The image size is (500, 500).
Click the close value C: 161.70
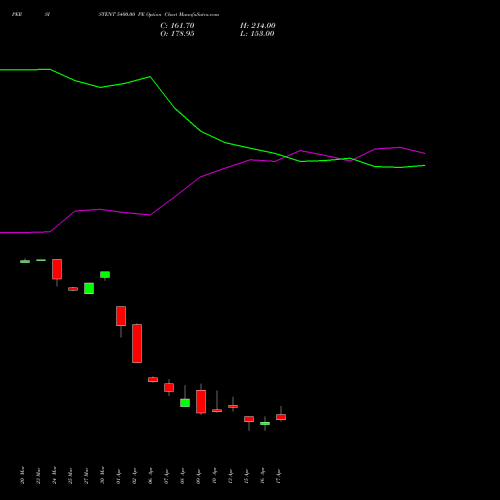pyautogui.click(x=177, y=26)
